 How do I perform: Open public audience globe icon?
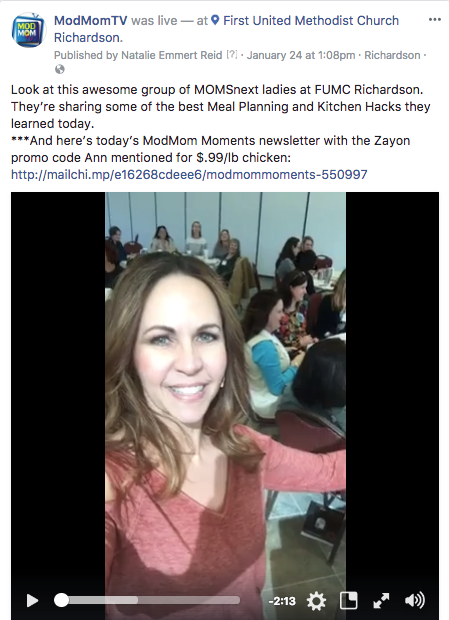(x=60, y=70)
